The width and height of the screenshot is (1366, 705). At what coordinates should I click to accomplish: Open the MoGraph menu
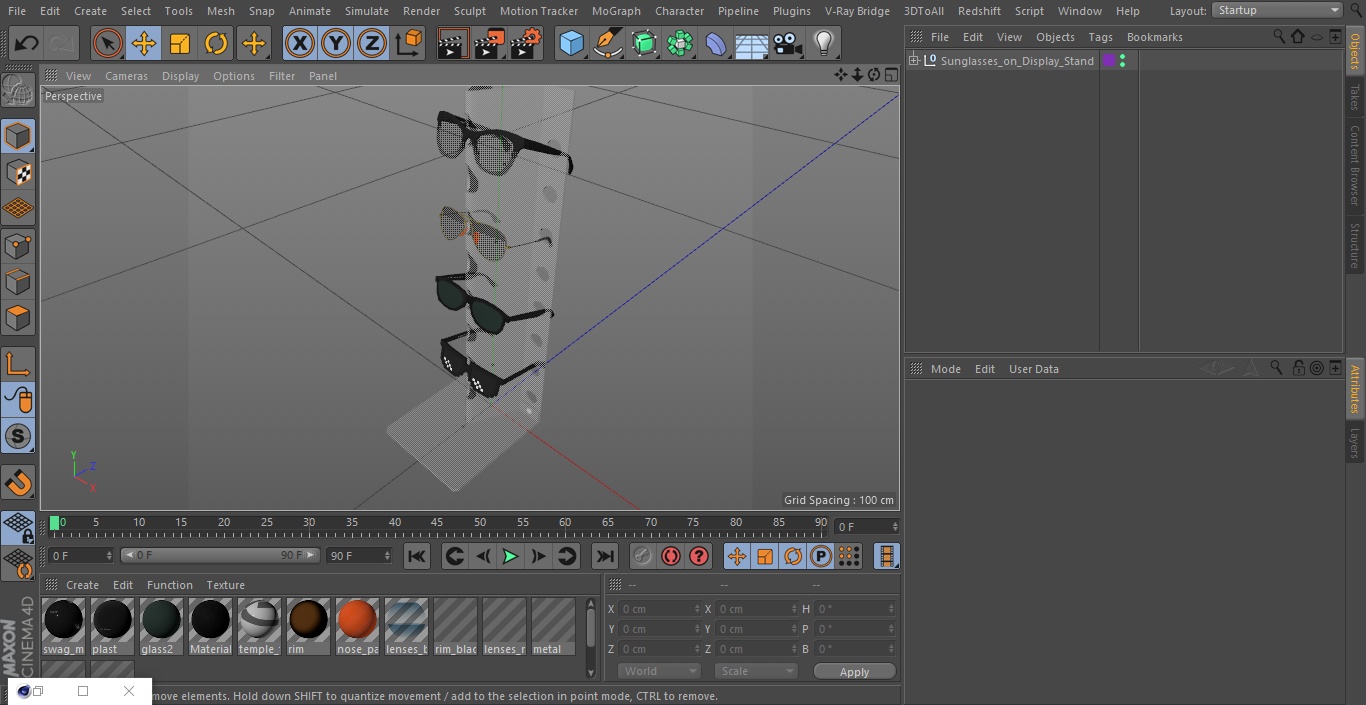click(x=616, y=11)
